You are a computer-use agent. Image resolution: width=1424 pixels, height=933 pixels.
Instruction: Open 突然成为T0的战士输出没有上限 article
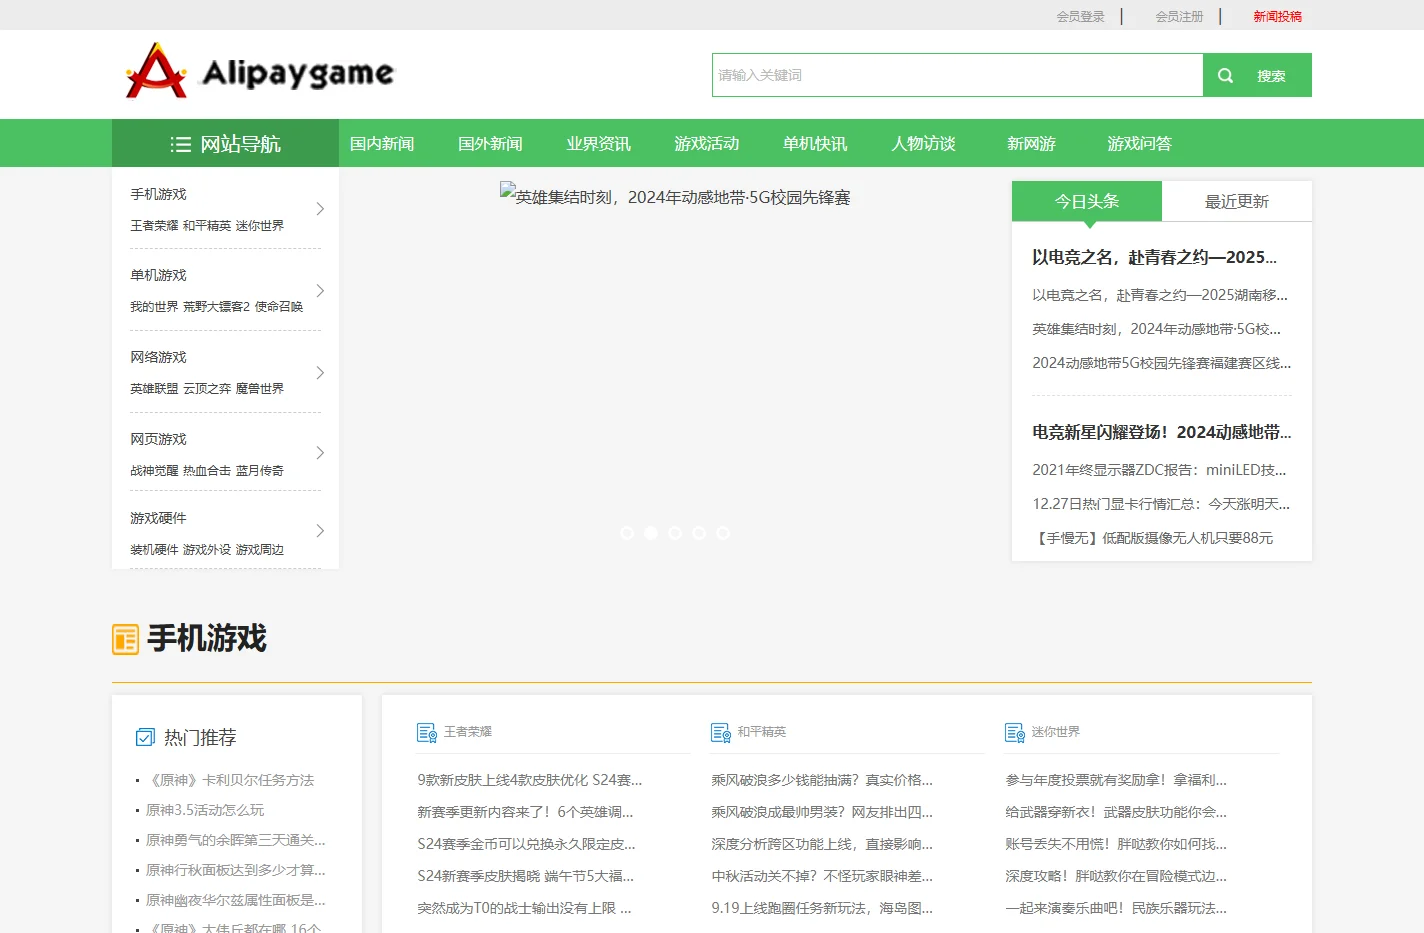click(524, 908)
